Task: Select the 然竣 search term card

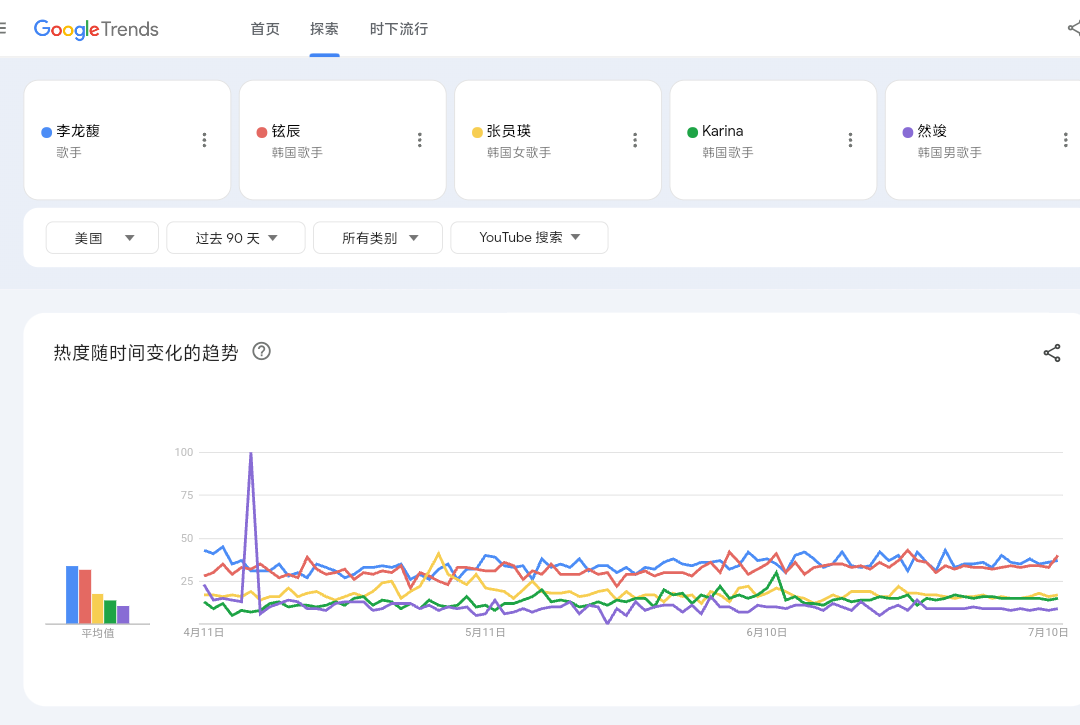Action: [983, 140]
